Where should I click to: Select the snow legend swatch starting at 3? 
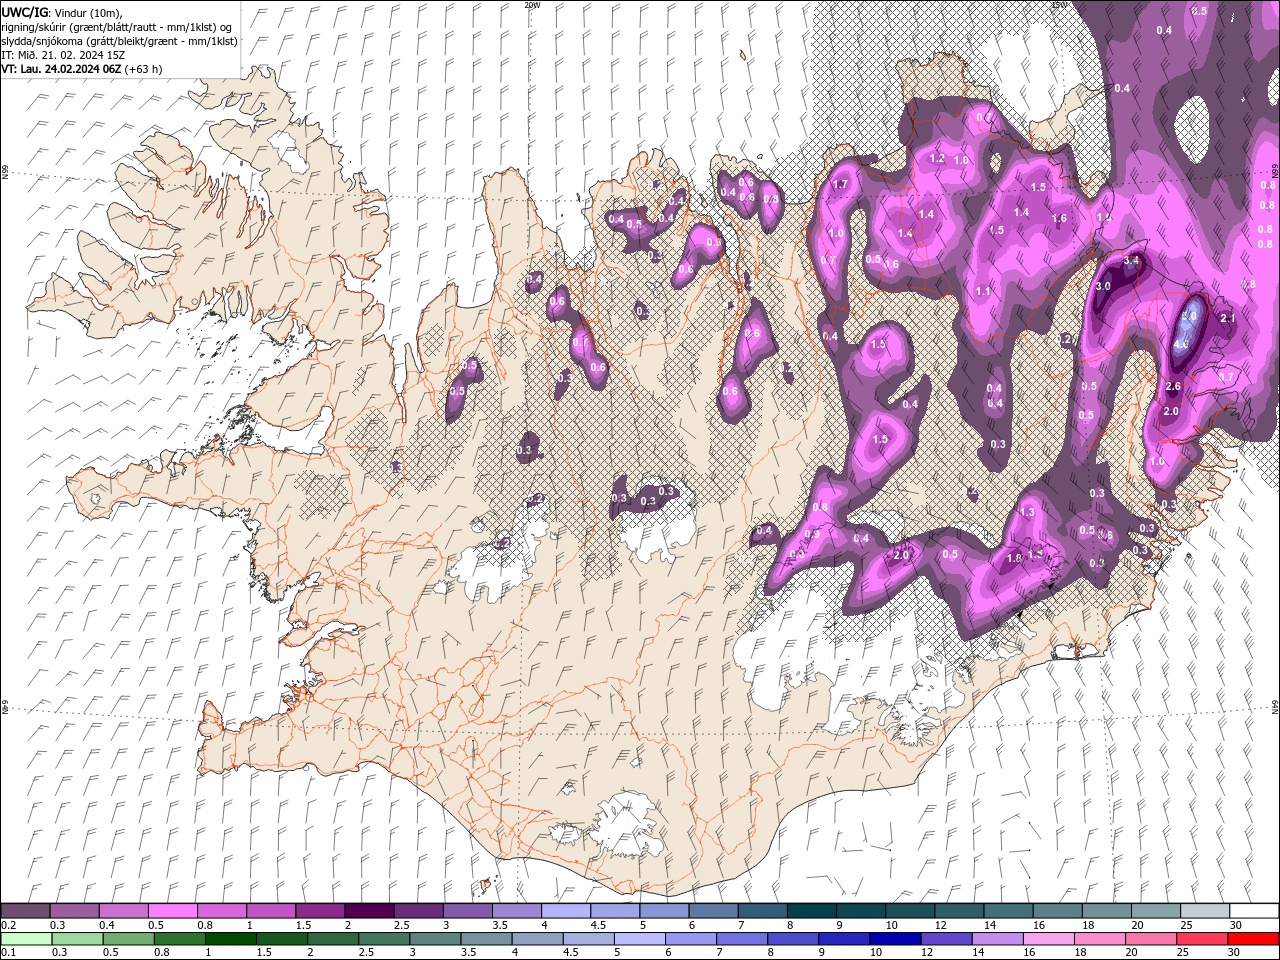point(468,911)
